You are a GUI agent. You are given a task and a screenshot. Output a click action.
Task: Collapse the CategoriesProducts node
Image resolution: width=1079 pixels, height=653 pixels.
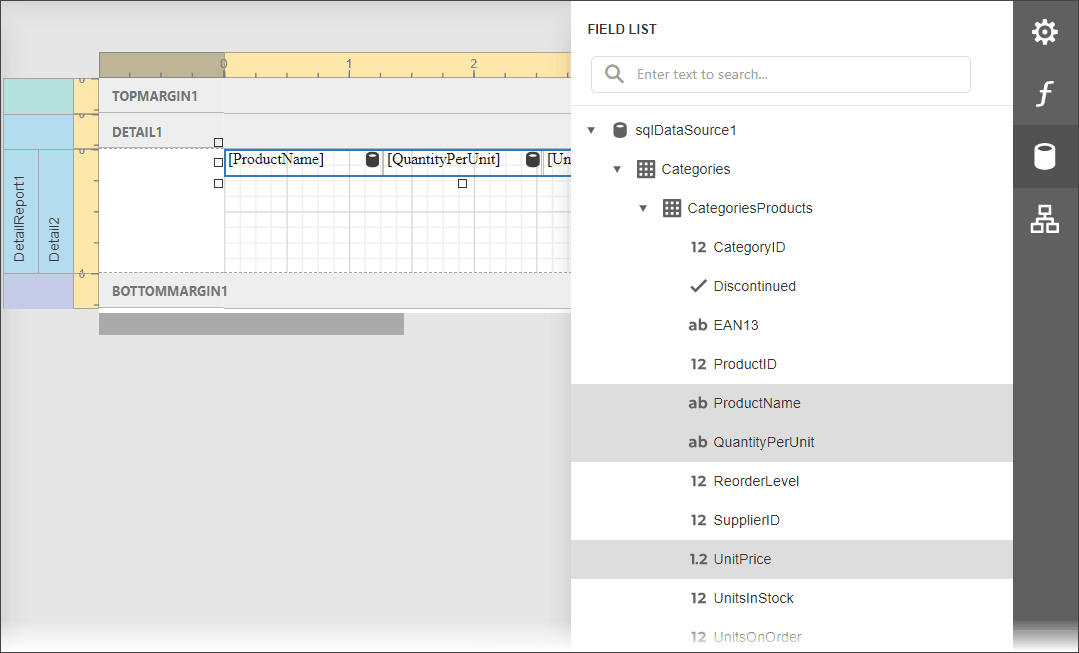click(x=644, y=208)
